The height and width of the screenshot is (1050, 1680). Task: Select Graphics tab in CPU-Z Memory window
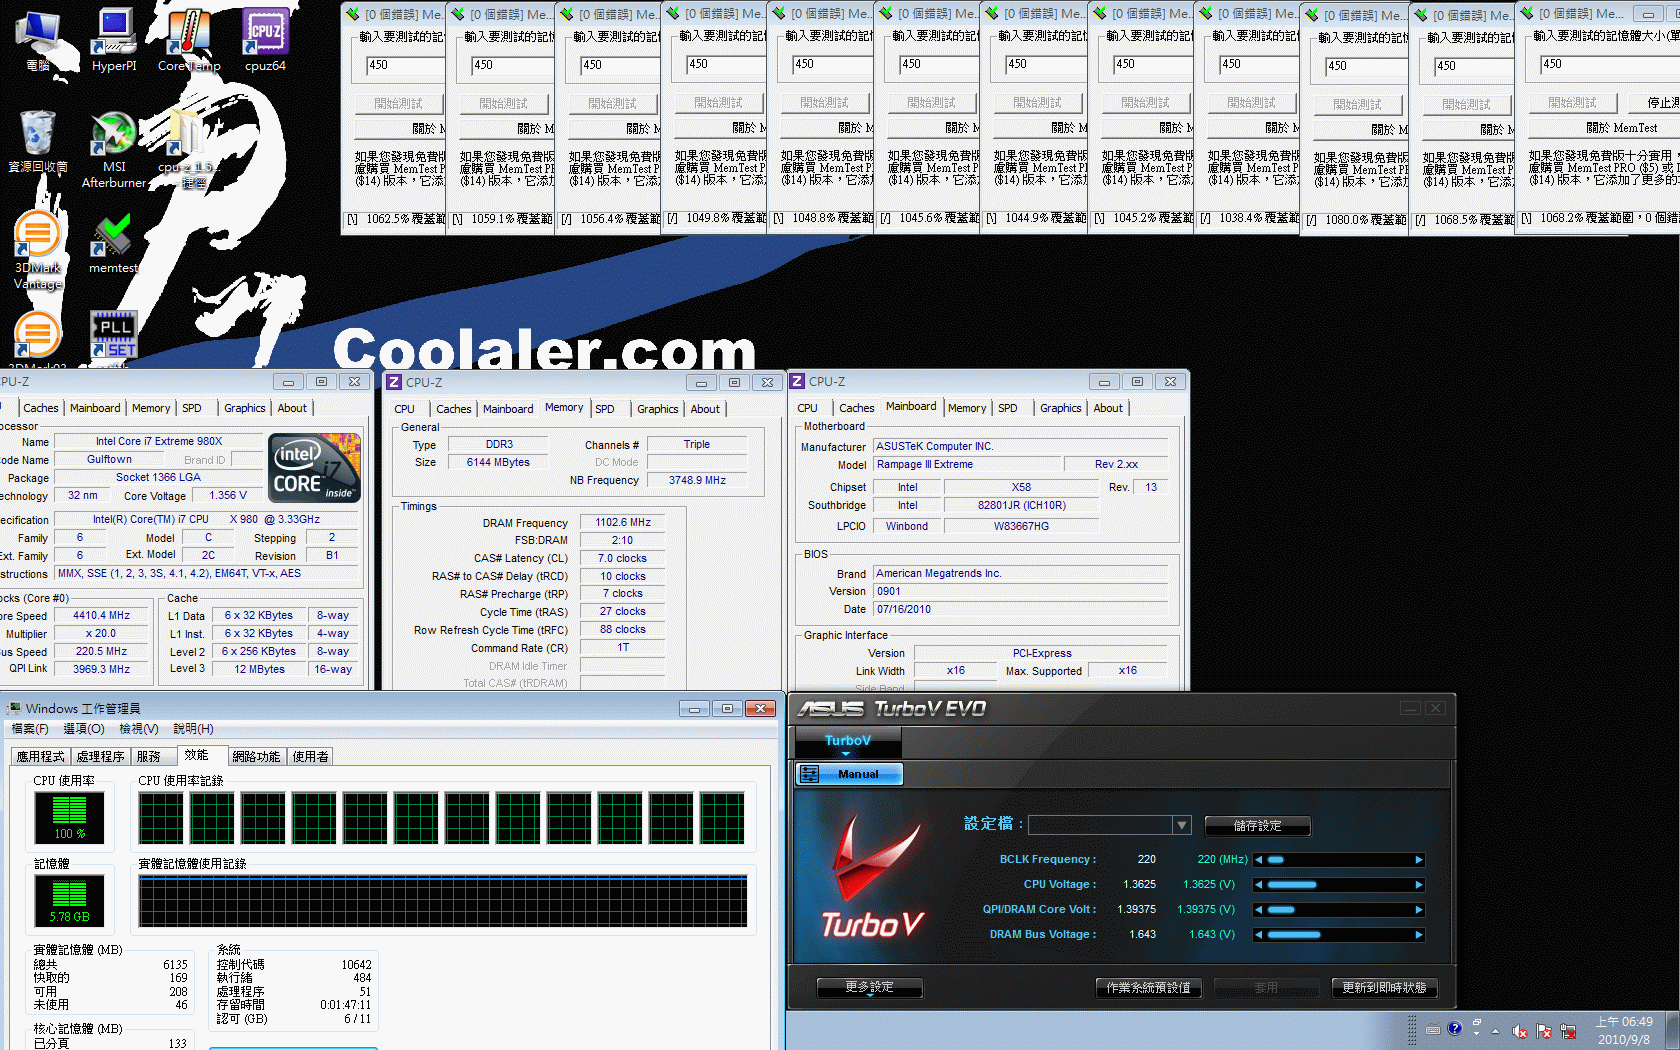(658, 409)
